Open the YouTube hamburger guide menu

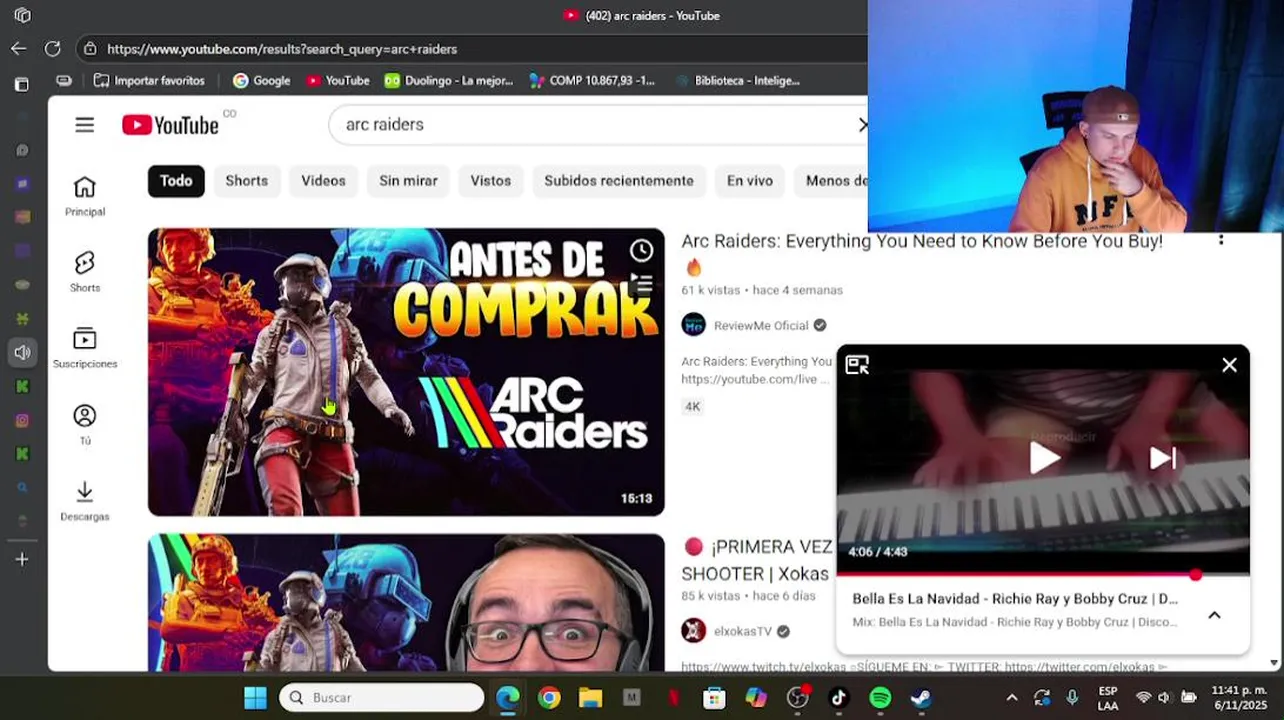coord(84,124)
